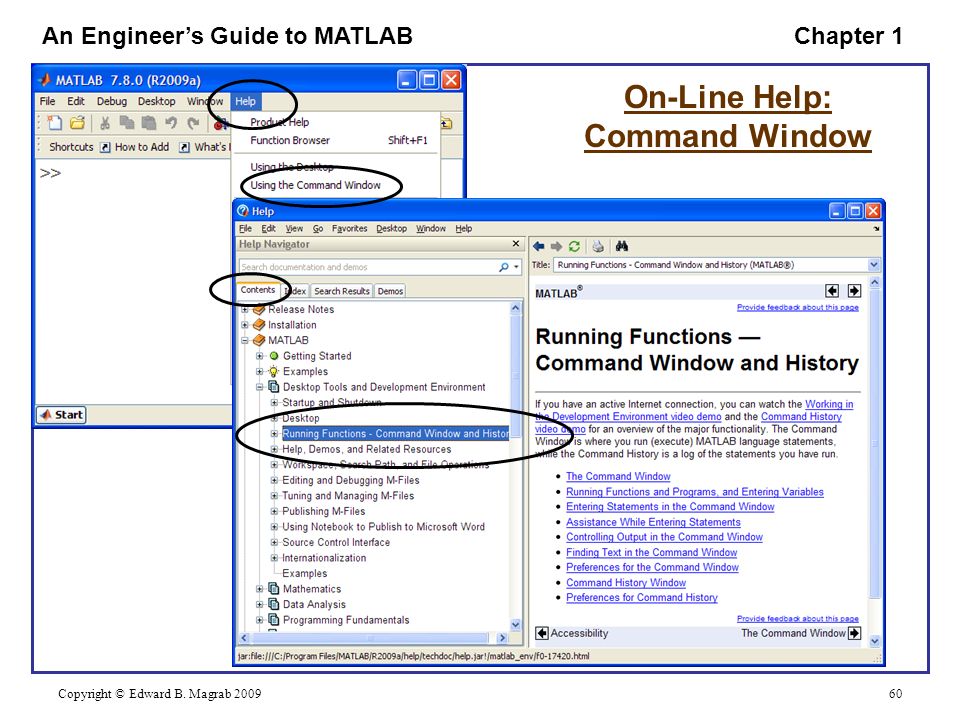The height and width of the screenshot is (720, 960).
Task: Click the Forward arrow in Help browser toolbar
Action: 556,246
